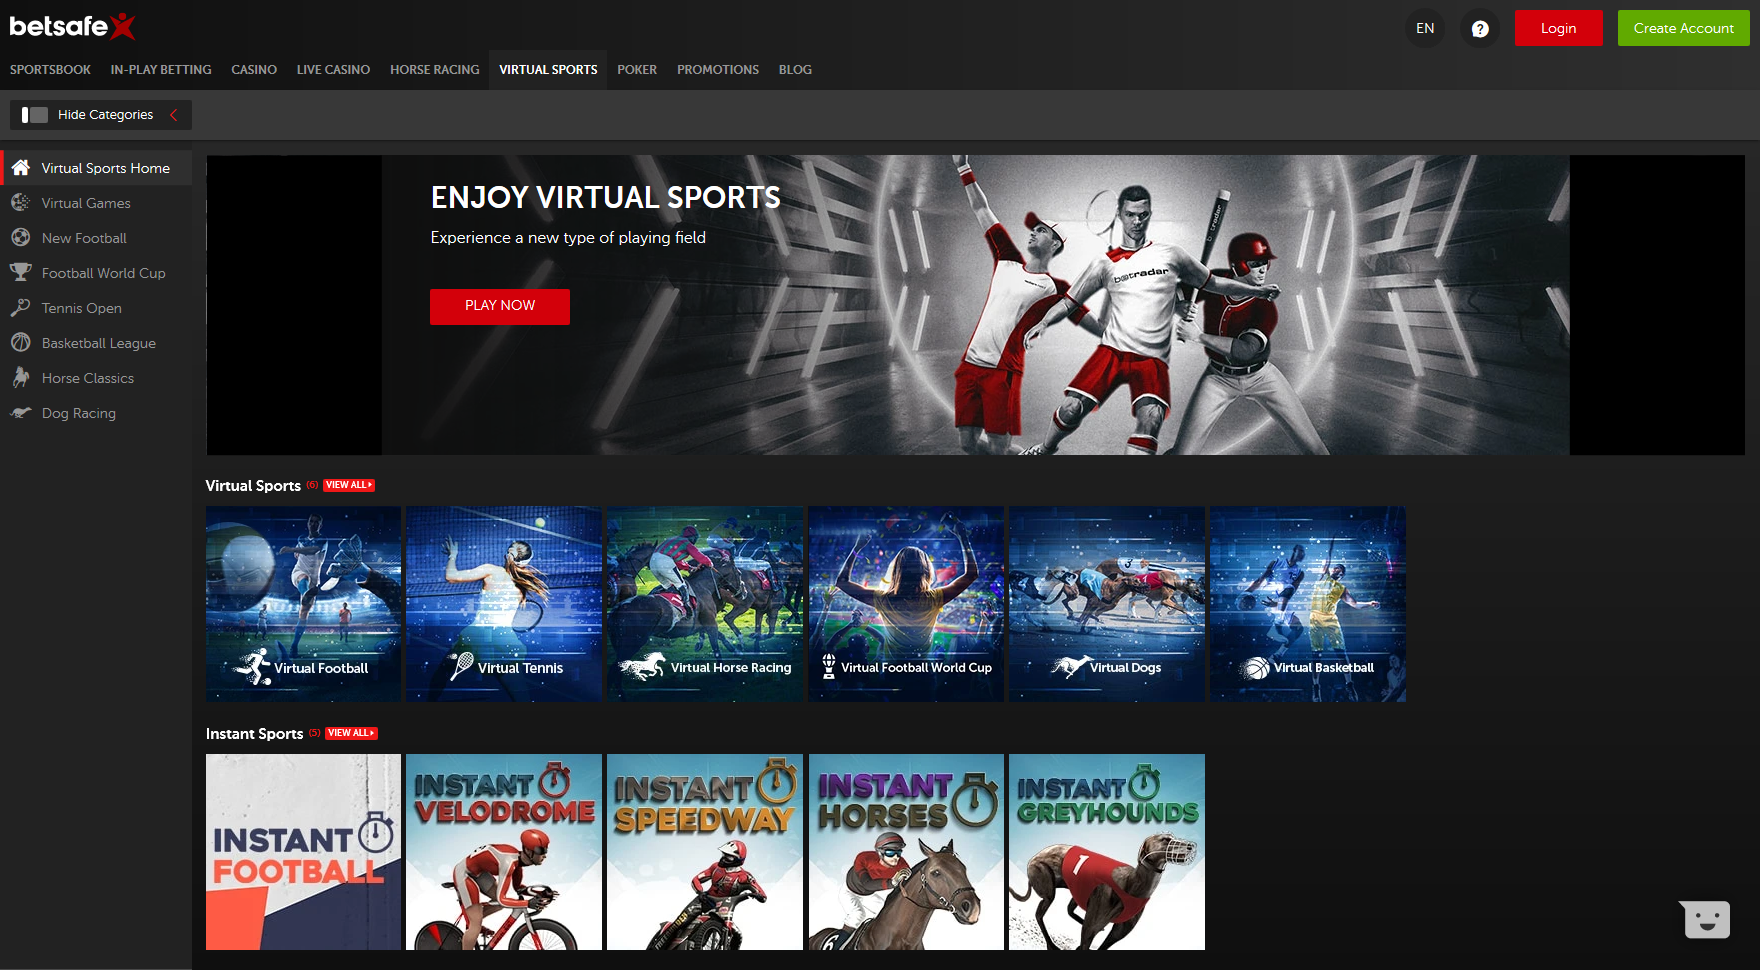Click the Hide Categories label

click(x=105, y=115)
